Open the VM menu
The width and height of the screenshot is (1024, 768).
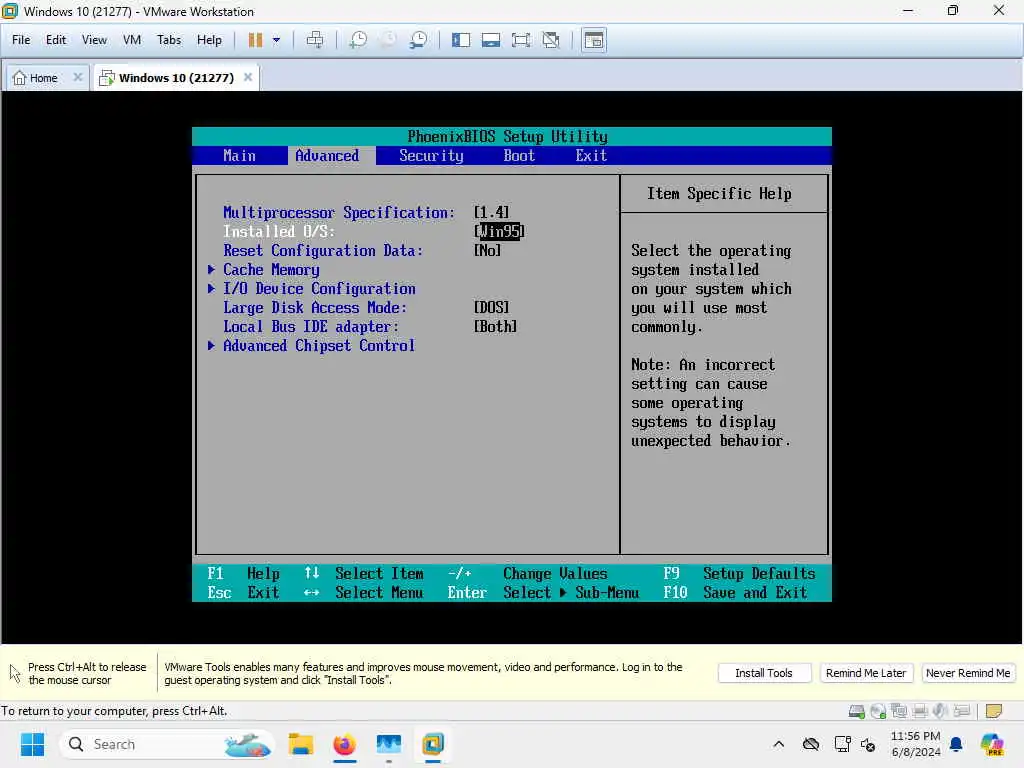click(x=132, y=40)
